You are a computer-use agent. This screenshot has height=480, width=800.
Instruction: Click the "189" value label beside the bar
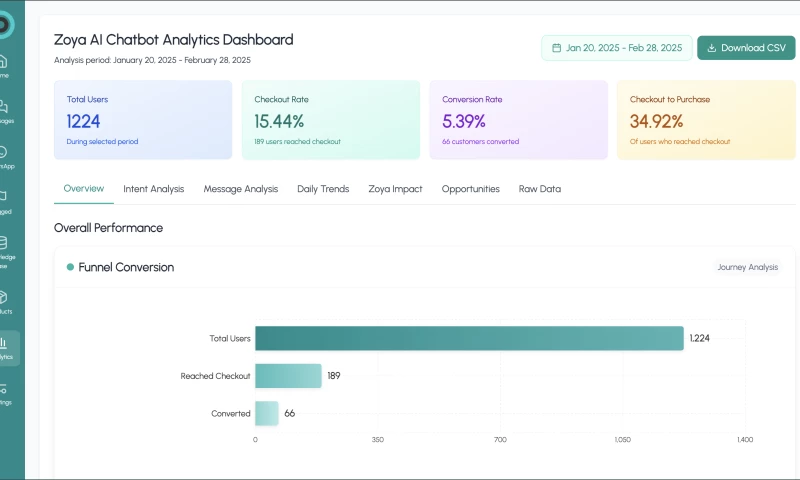coord(334,376)
